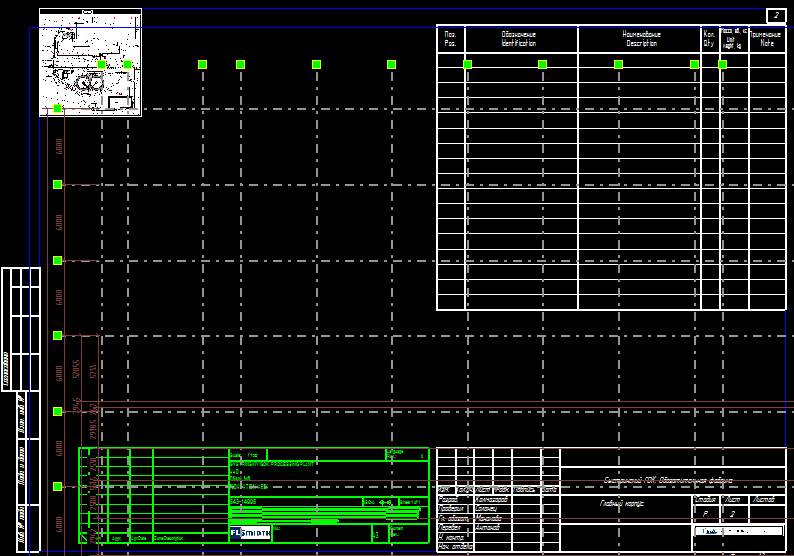Select green grip nearest Unit weight column
794x556 pixels.
click(x=723, y=64)
